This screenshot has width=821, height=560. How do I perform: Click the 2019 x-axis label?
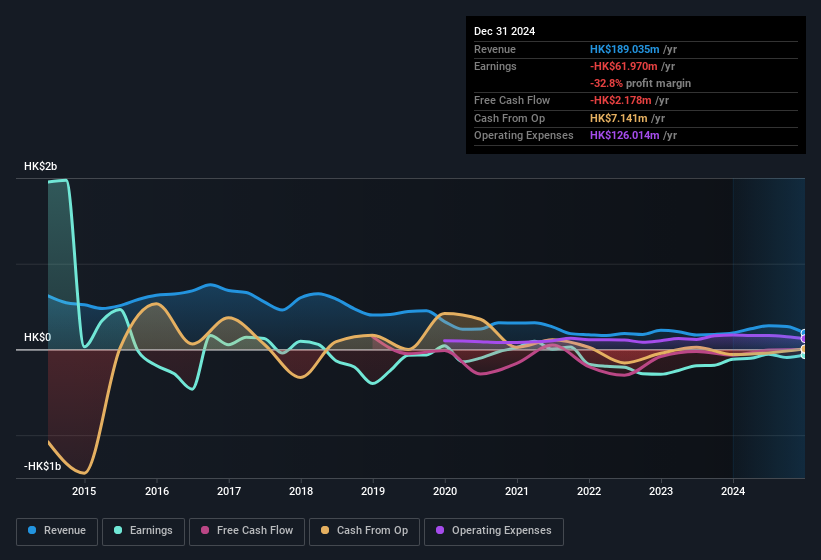coord(373,491)
